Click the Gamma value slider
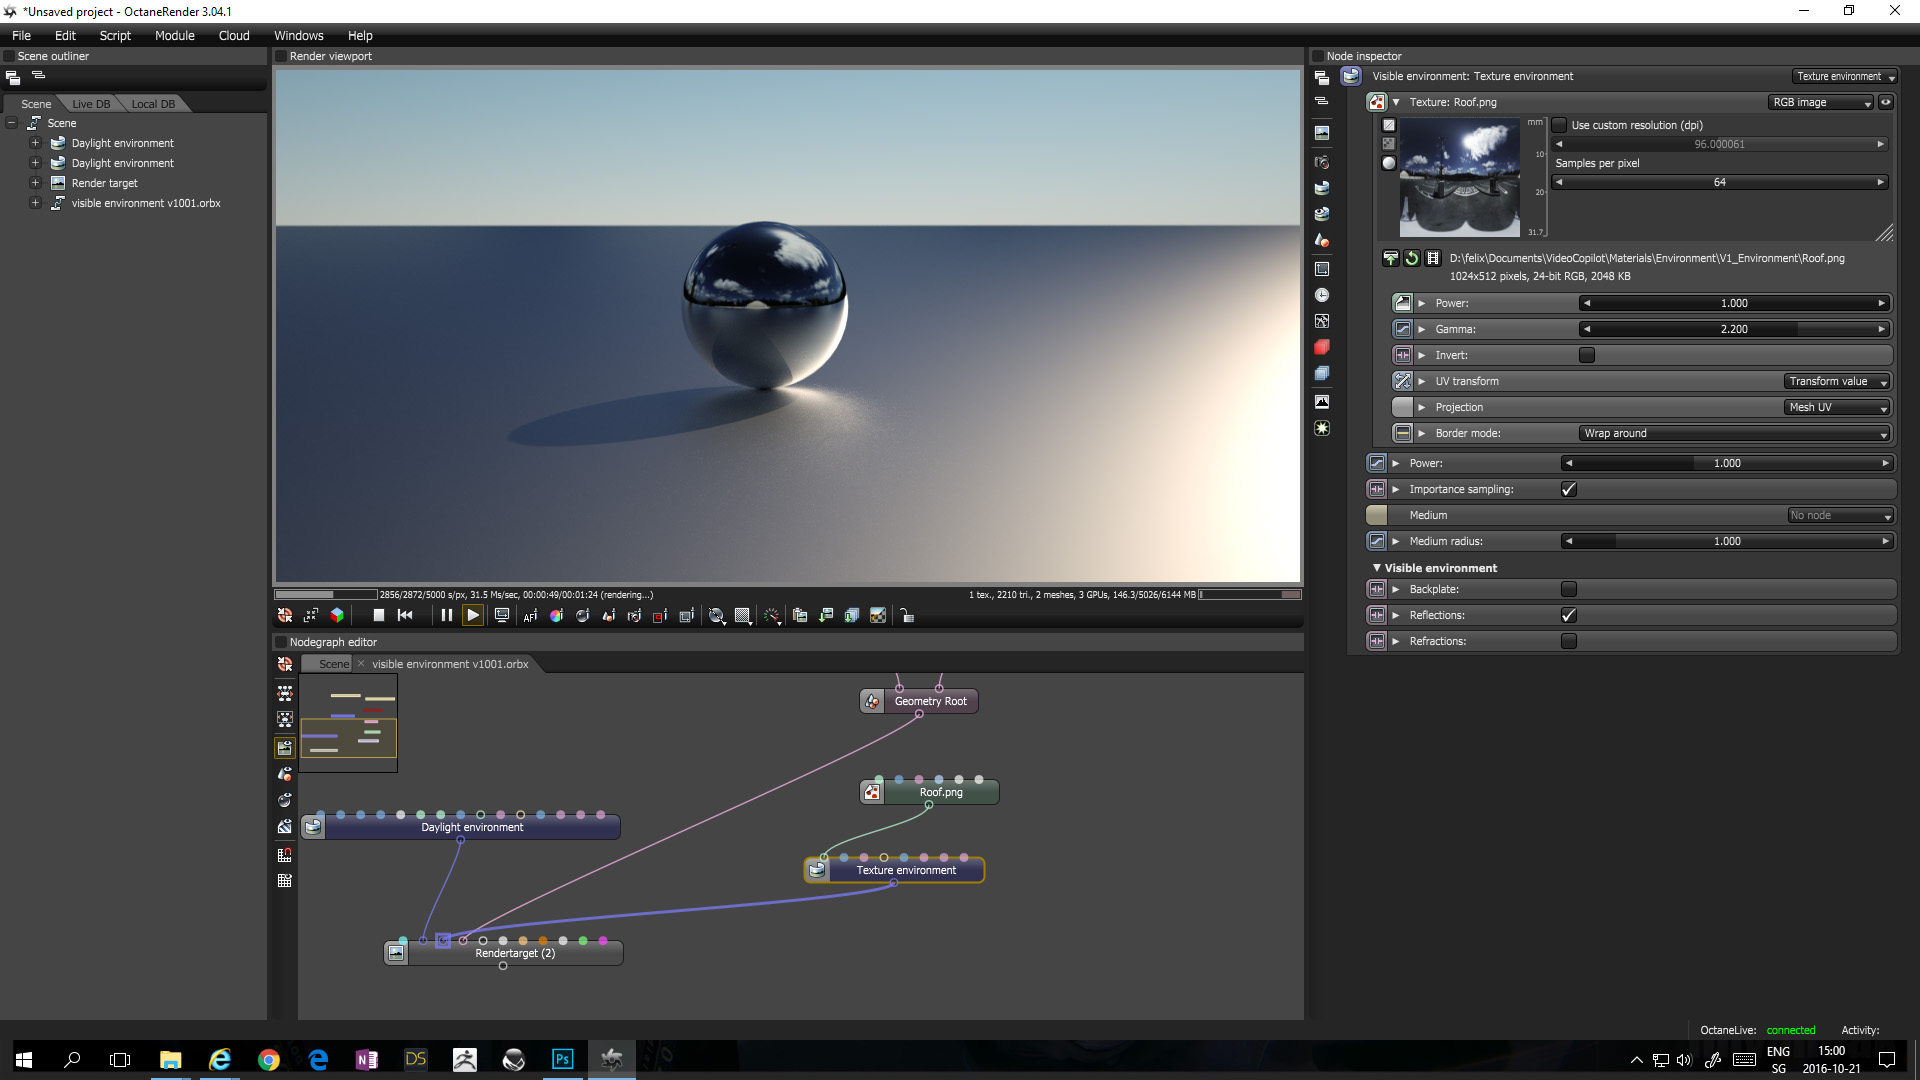1920x1080 pixels. (1733, 329)
